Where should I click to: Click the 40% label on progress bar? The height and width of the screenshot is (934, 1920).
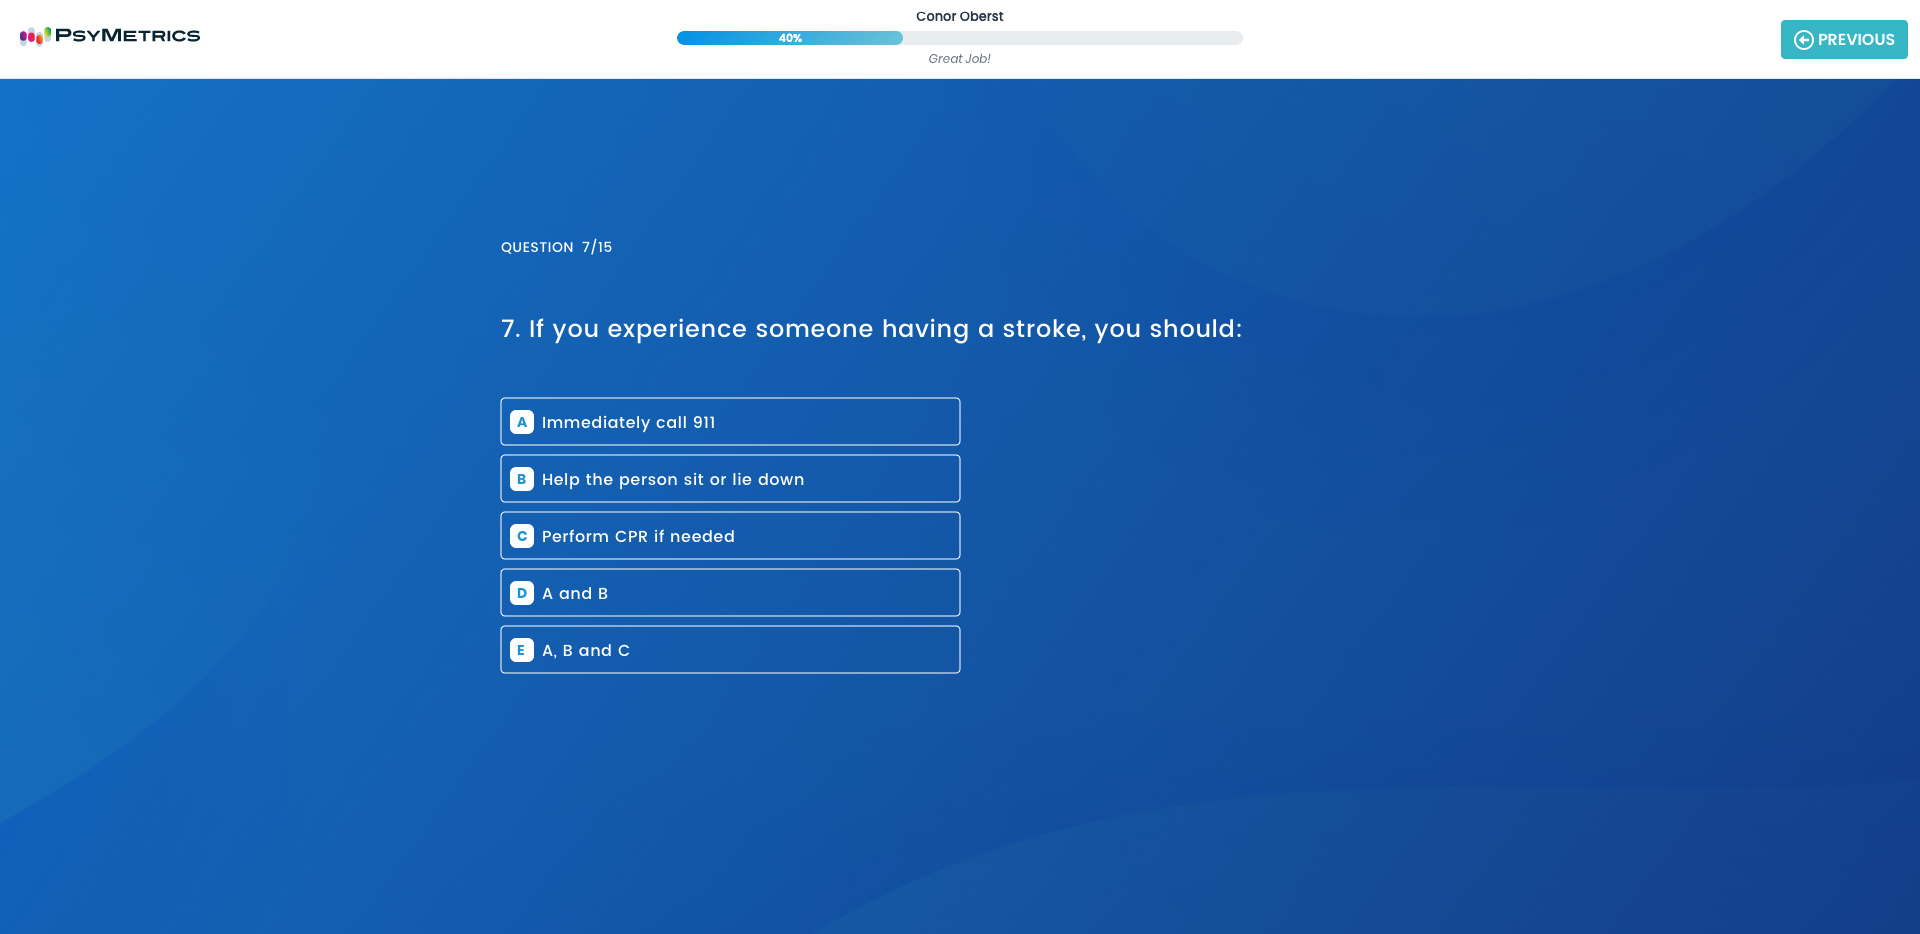[x=790, y=38]
